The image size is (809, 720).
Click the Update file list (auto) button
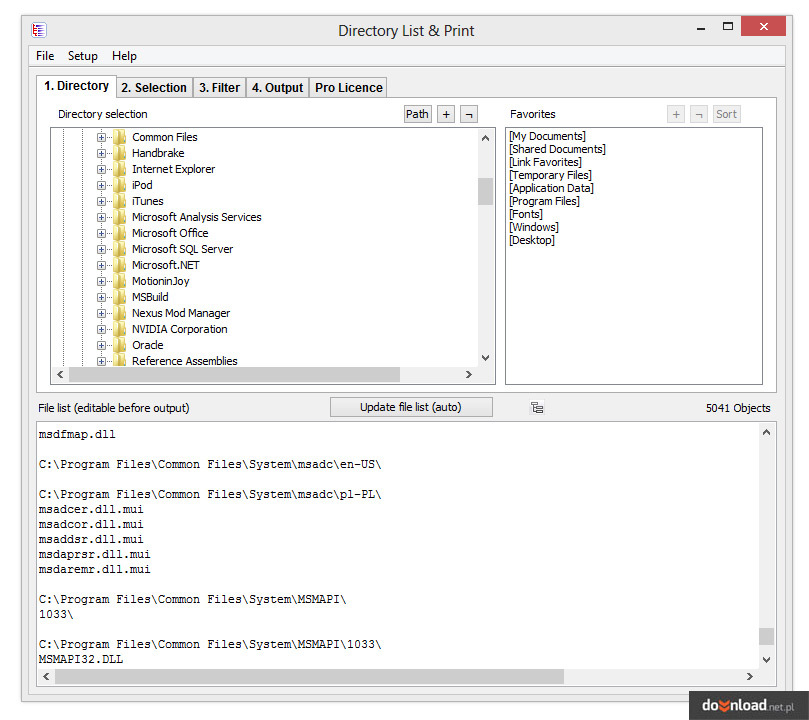click(411, 407)
